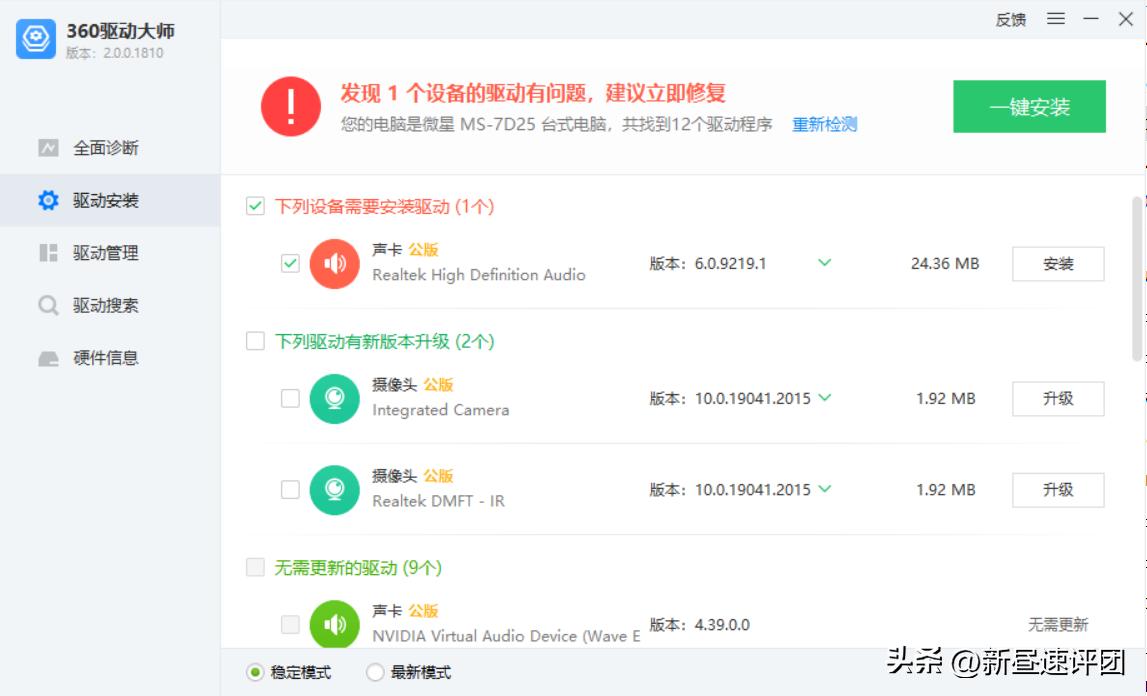Click the red exclamation warning icon

[x=290, y=106]
